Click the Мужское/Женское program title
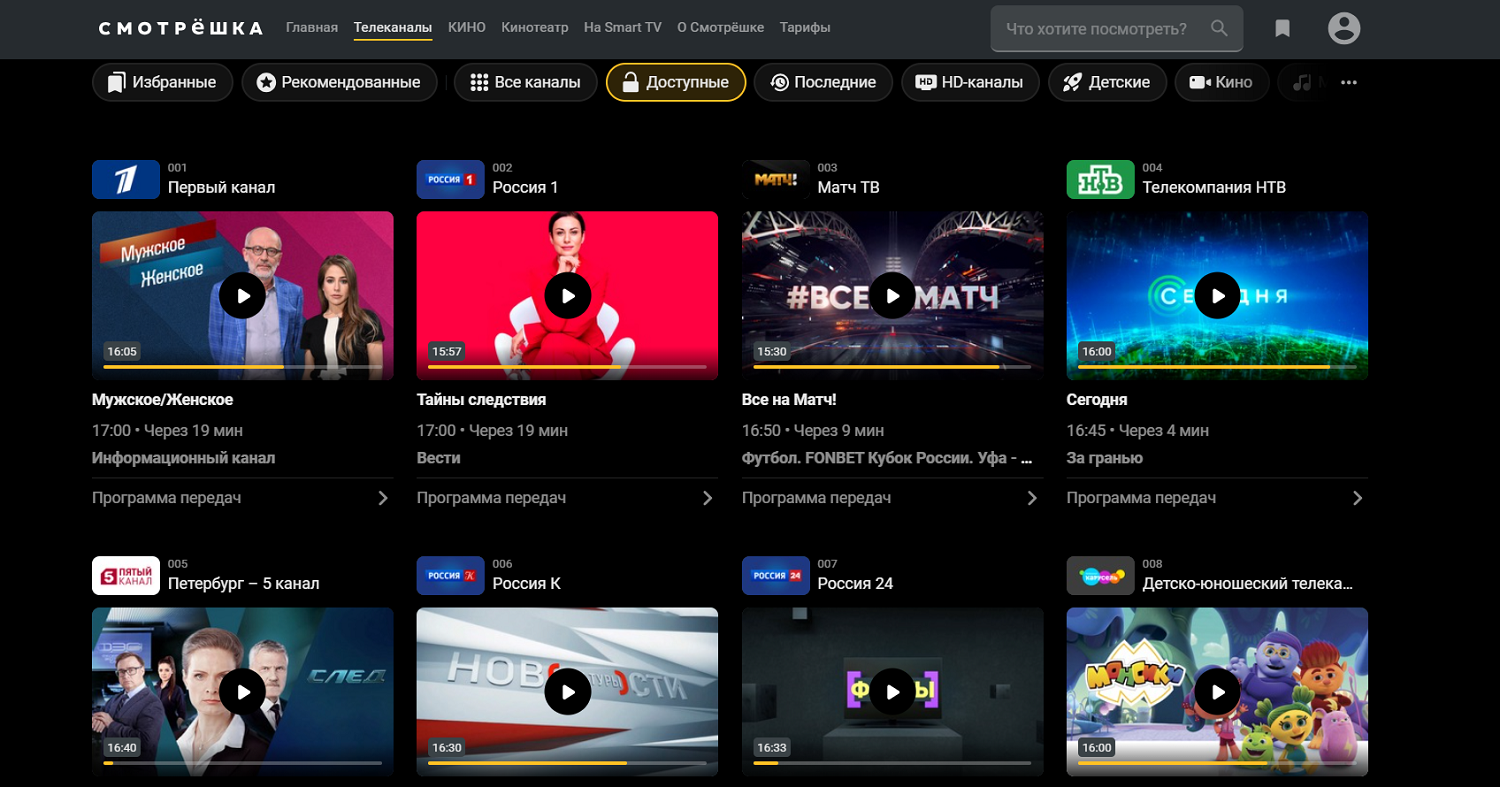This screenshot has width=1500, height=787. click(162, 399)
